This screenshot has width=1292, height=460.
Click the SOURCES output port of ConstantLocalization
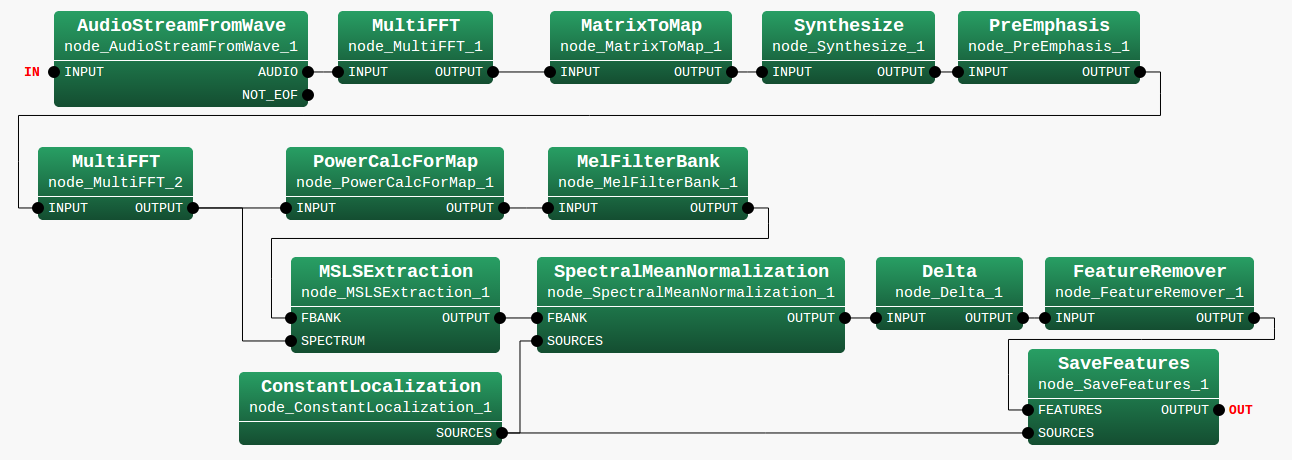(502, 433)
